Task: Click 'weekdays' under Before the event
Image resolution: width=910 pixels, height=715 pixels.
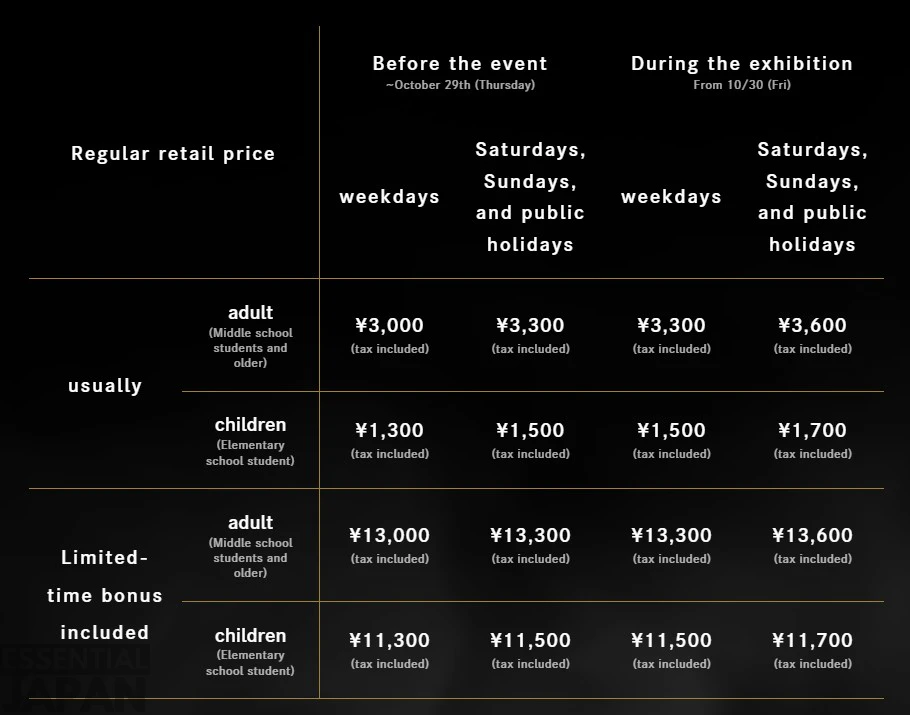Action: pyautogui.click(x=389, y=197)
